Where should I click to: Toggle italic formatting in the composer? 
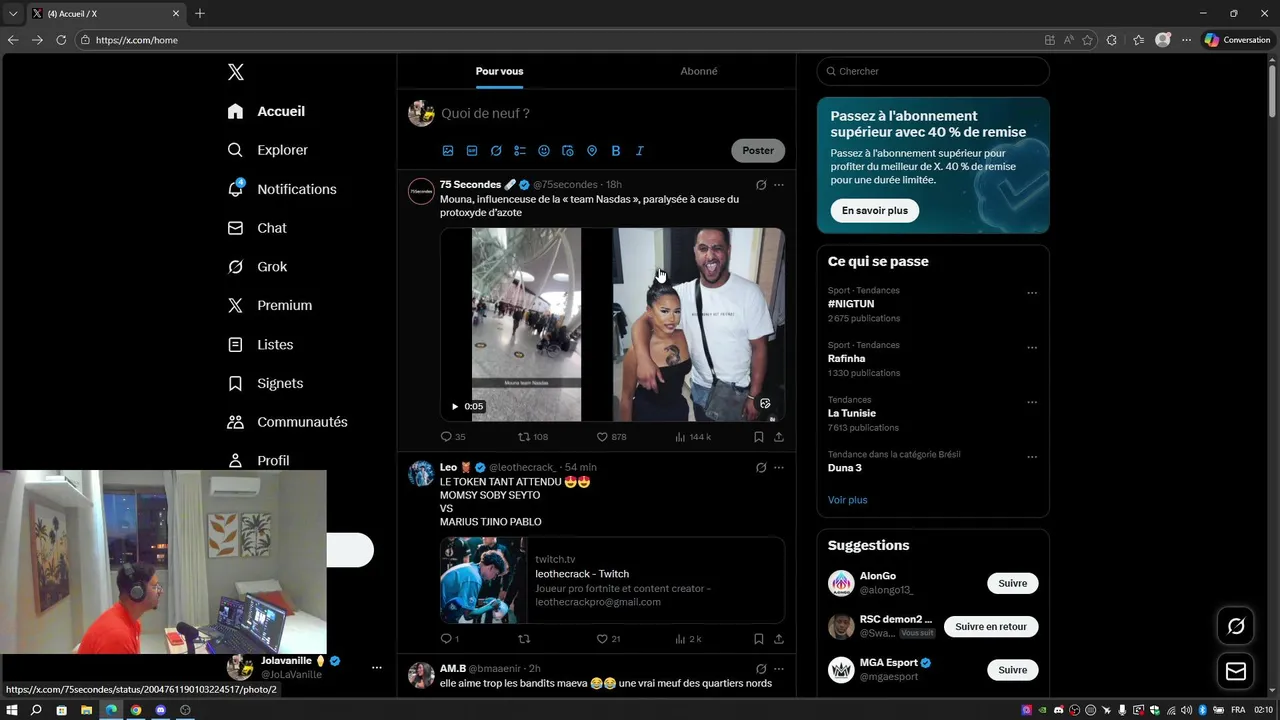click(640, 151)
